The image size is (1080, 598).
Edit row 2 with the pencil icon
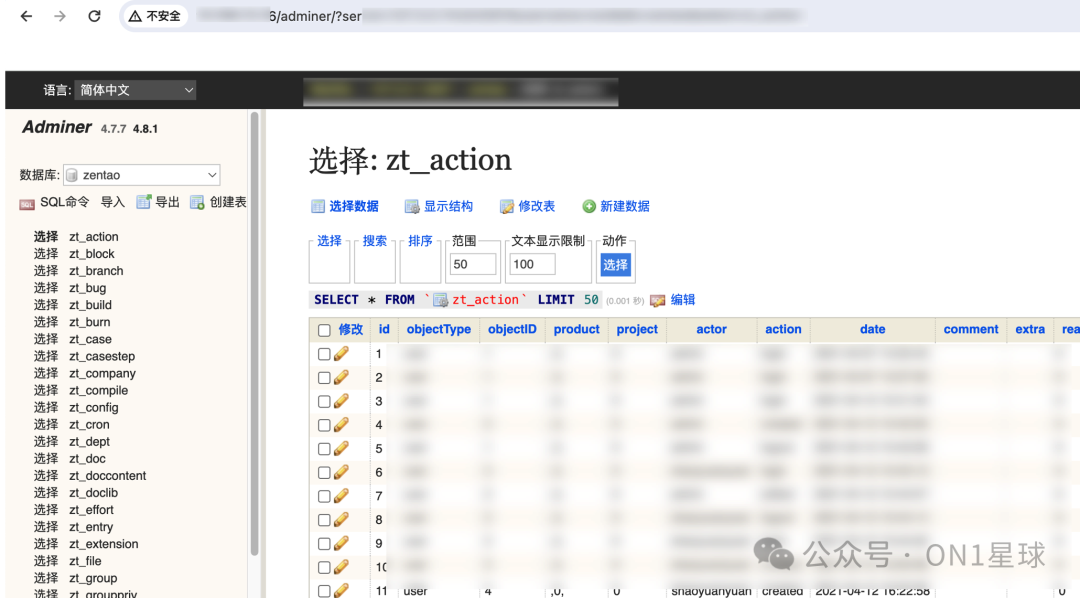(x=341, y=378)
